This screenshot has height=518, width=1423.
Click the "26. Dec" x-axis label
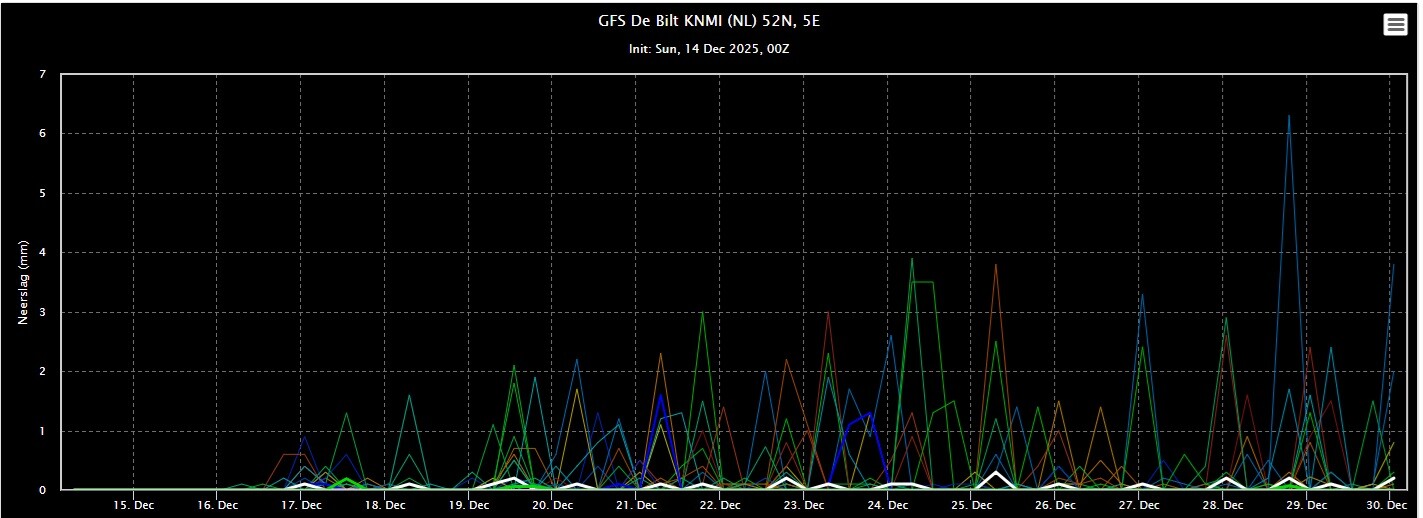coord(1056,507)
